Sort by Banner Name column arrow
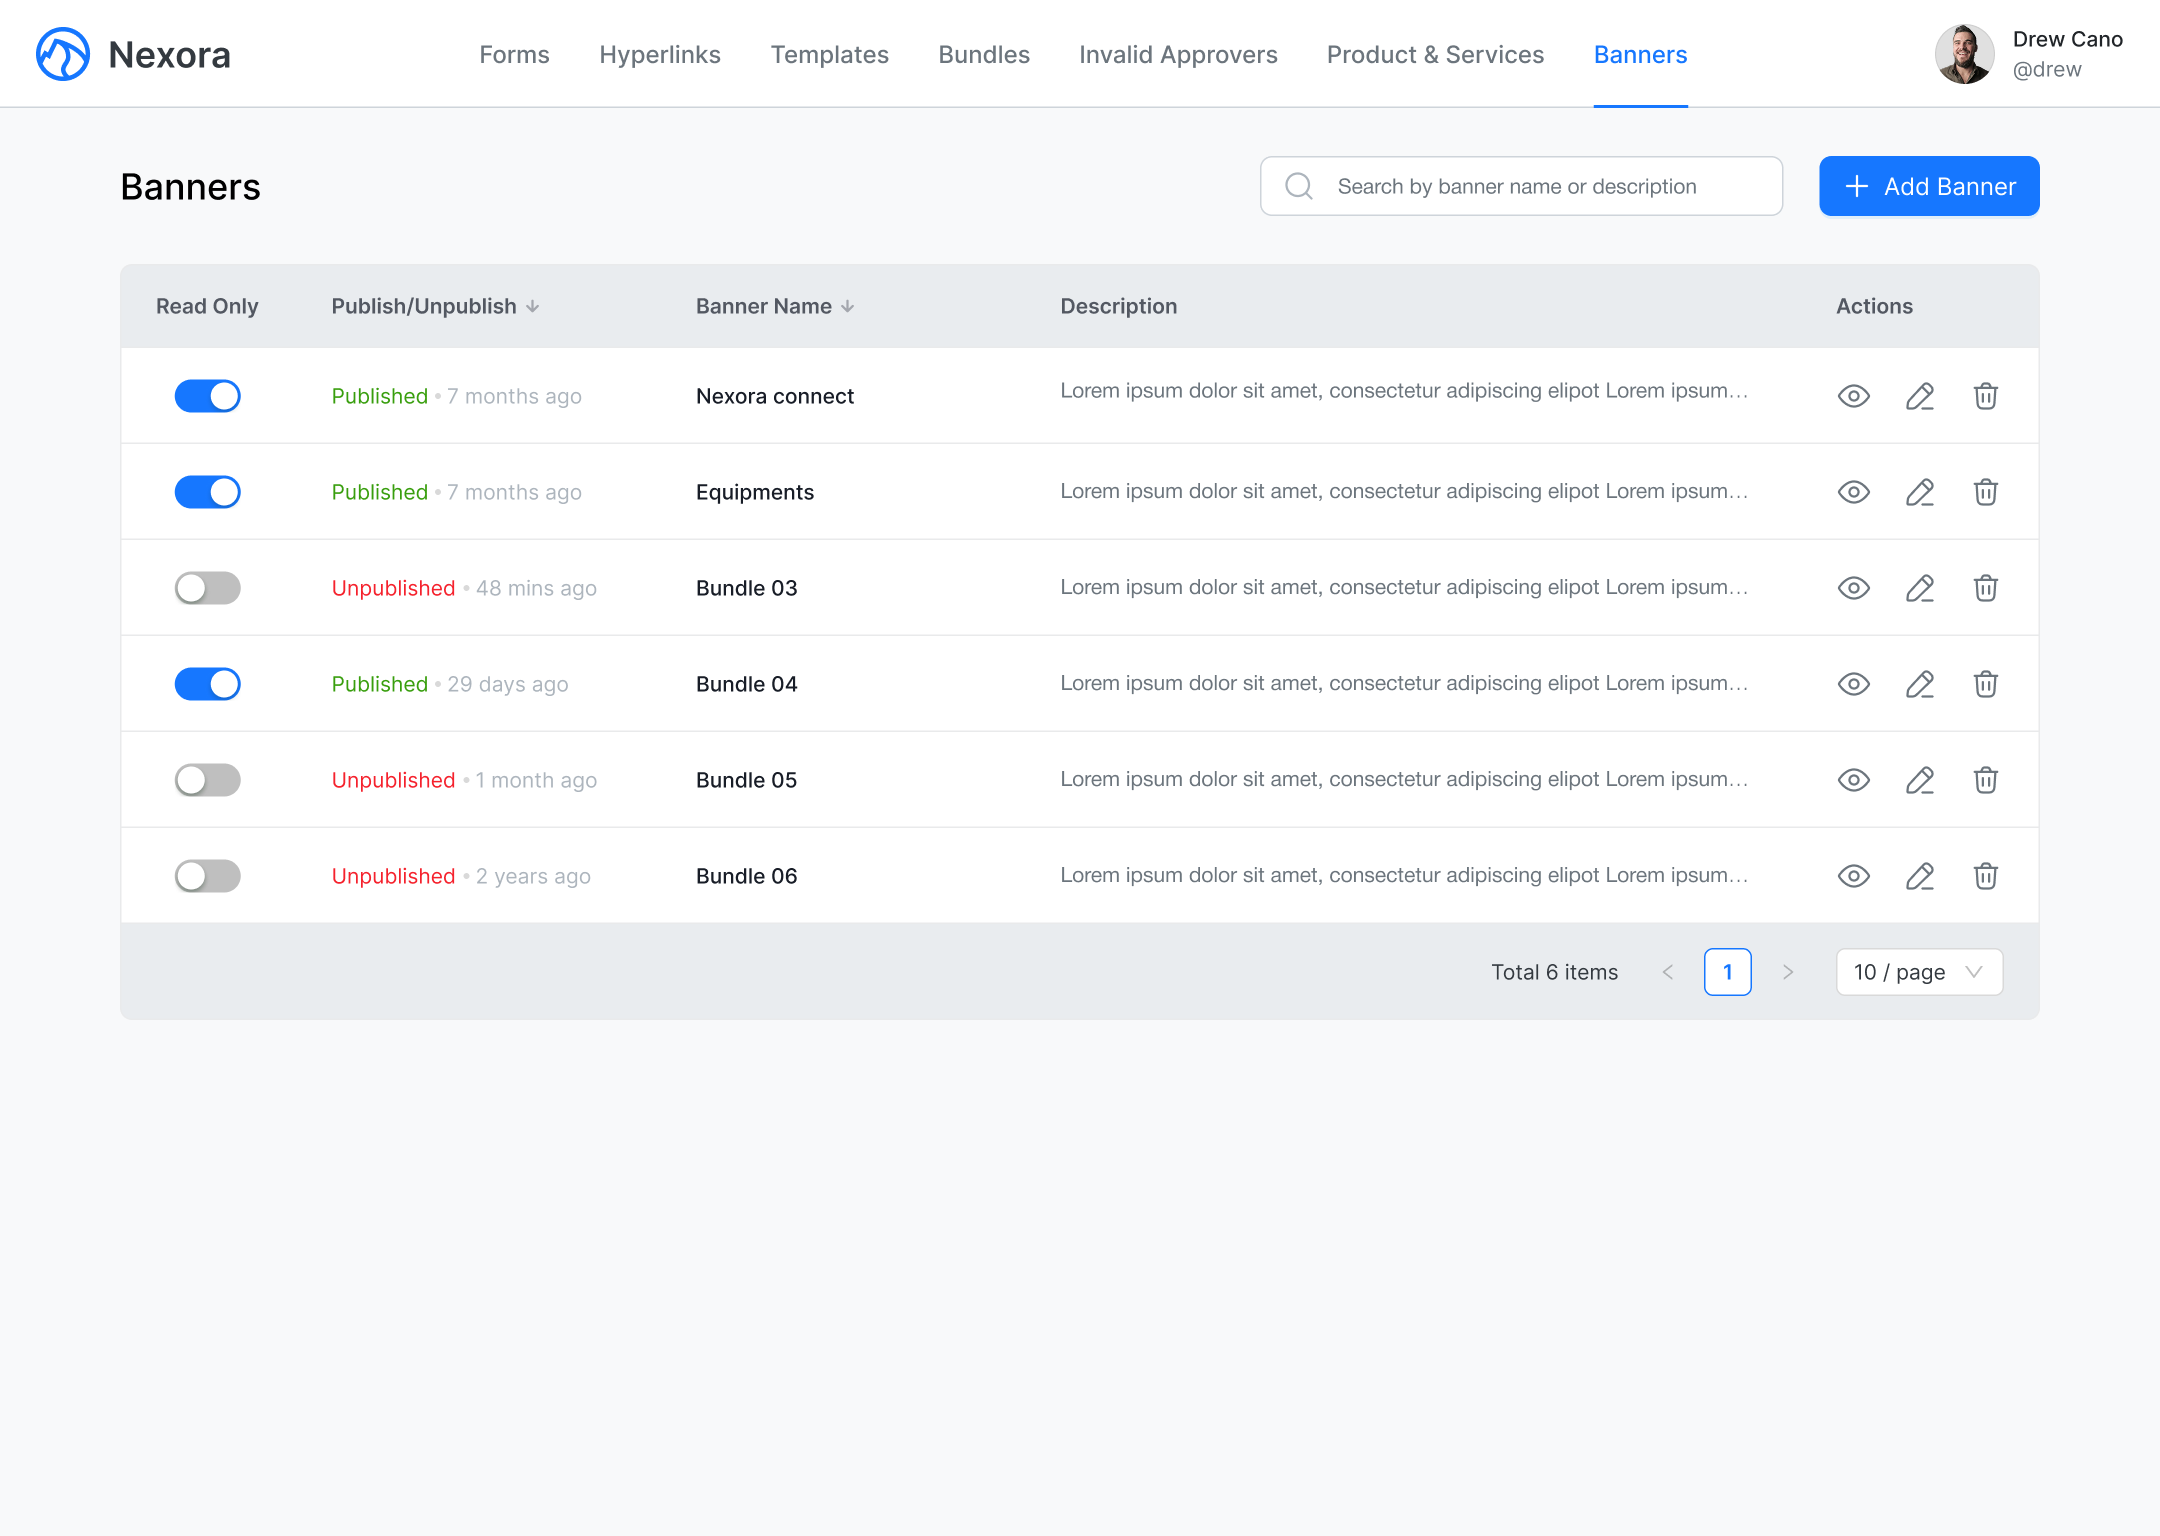Screen dimensions: 2160x1536 pyautogui.click(x=848, y=306)
